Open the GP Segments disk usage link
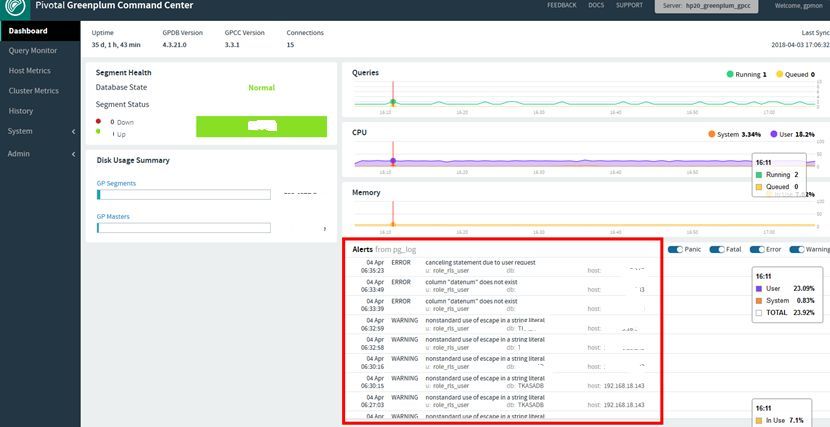Screen dimensions: 830x427 (116, 184)
